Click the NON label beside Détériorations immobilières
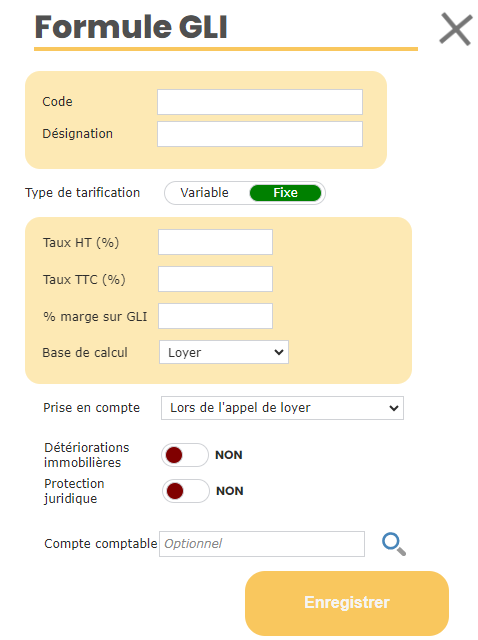This screenshot has height=640, width=478. pos(229,455)
